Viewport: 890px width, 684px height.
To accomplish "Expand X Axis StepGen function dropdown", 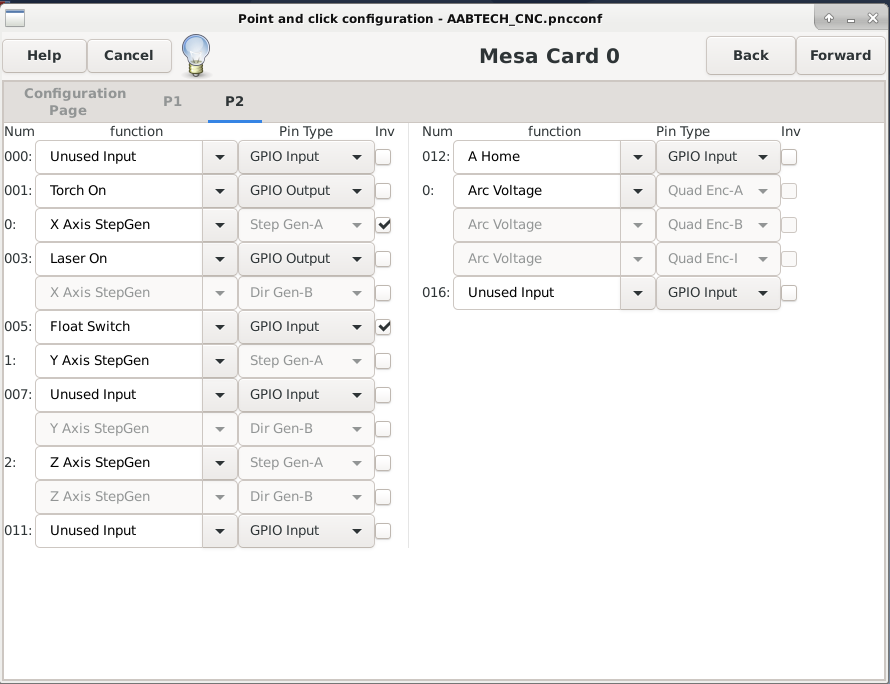I will click(x=220, y=225).
